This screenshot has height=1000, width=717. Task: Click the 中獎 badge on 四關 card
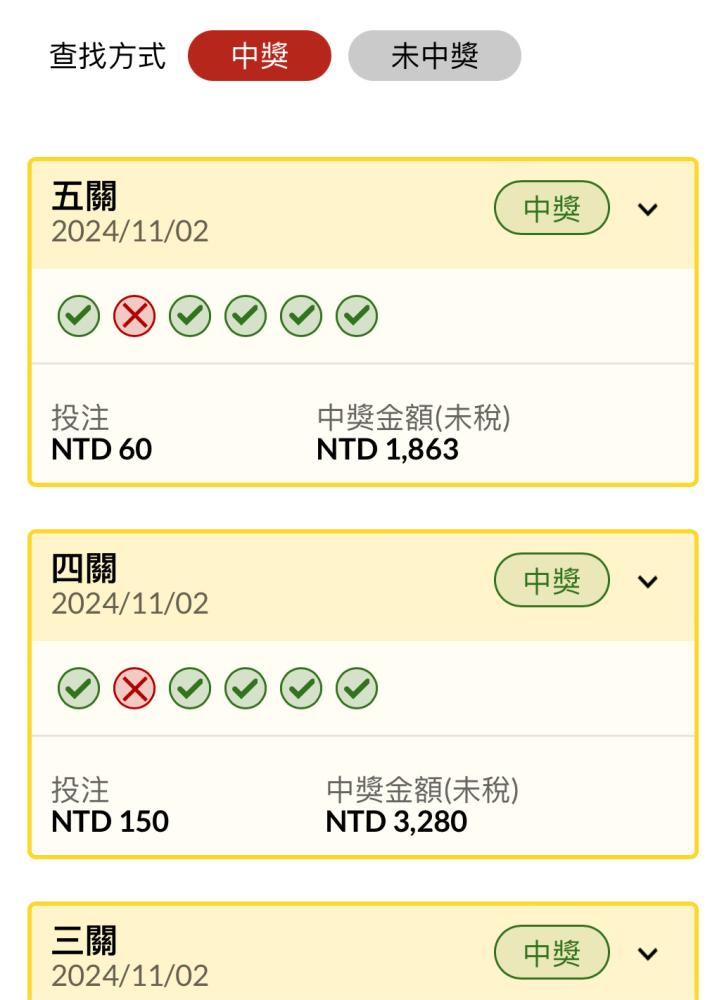pyautogui.click(x=552, y=580)
